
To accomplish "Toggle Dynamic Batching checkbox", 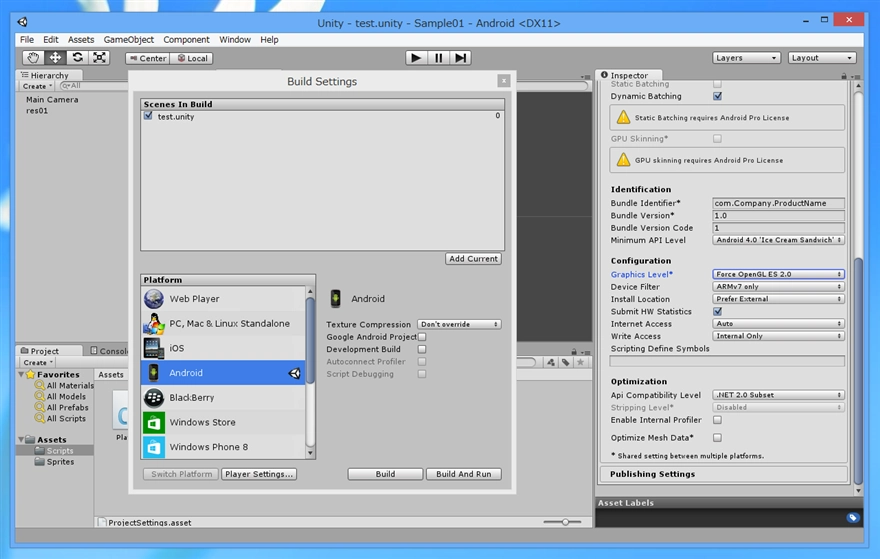I will tap(717, 96).
